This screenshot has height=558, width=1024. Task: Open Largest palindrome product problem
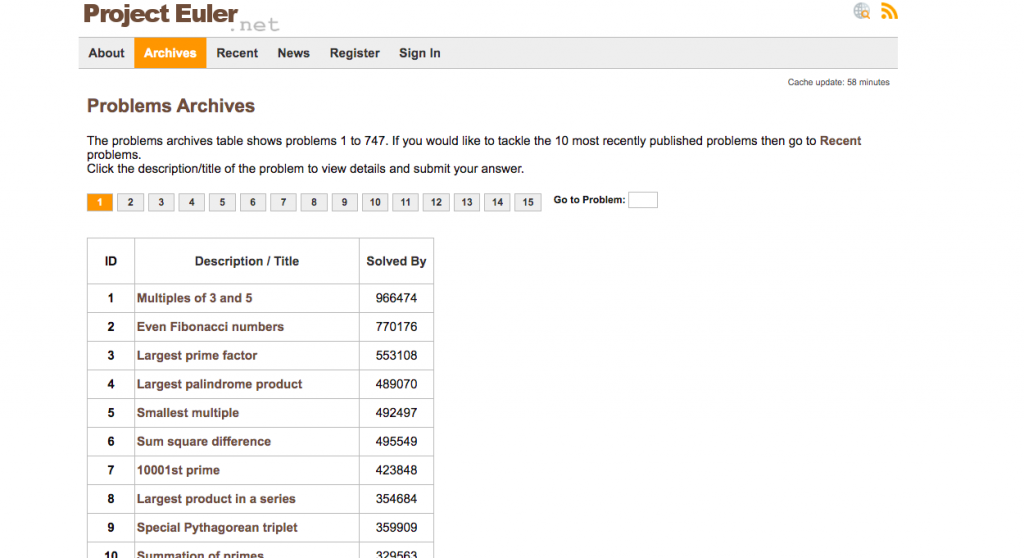[x=219, y=384]
